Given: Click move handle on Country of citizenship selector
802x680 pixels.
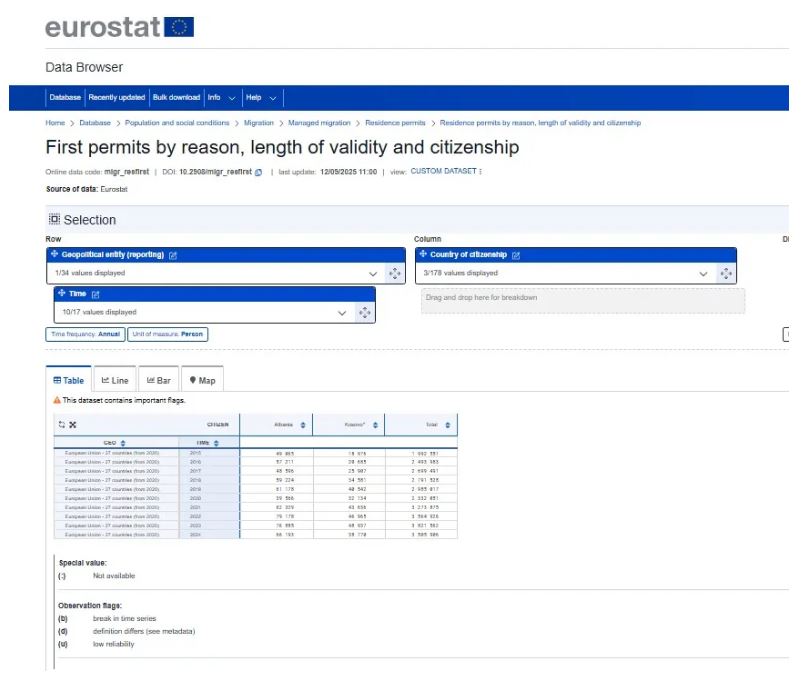Looking at the screenshot, I should [726, 273].
